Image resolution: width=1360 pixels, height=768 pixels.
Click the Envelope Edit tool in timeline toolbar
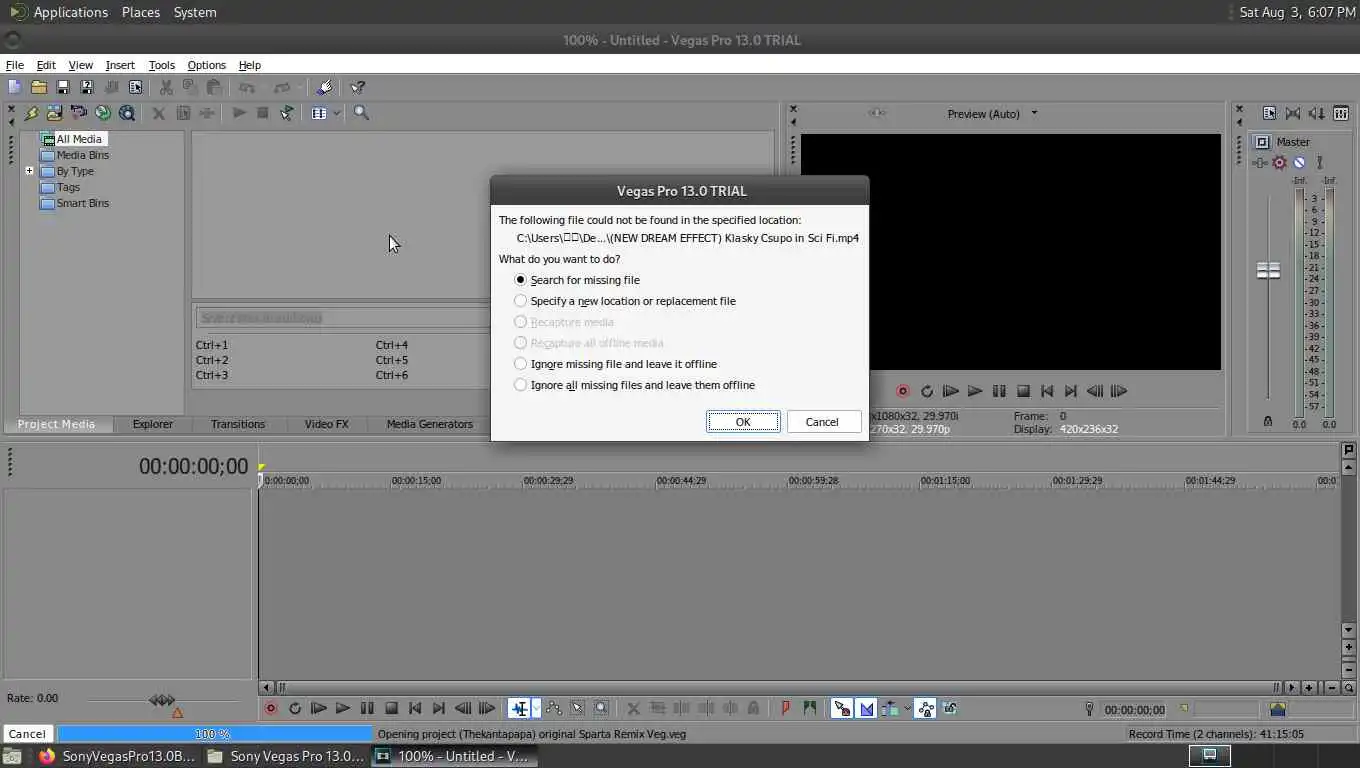point(553,708)
